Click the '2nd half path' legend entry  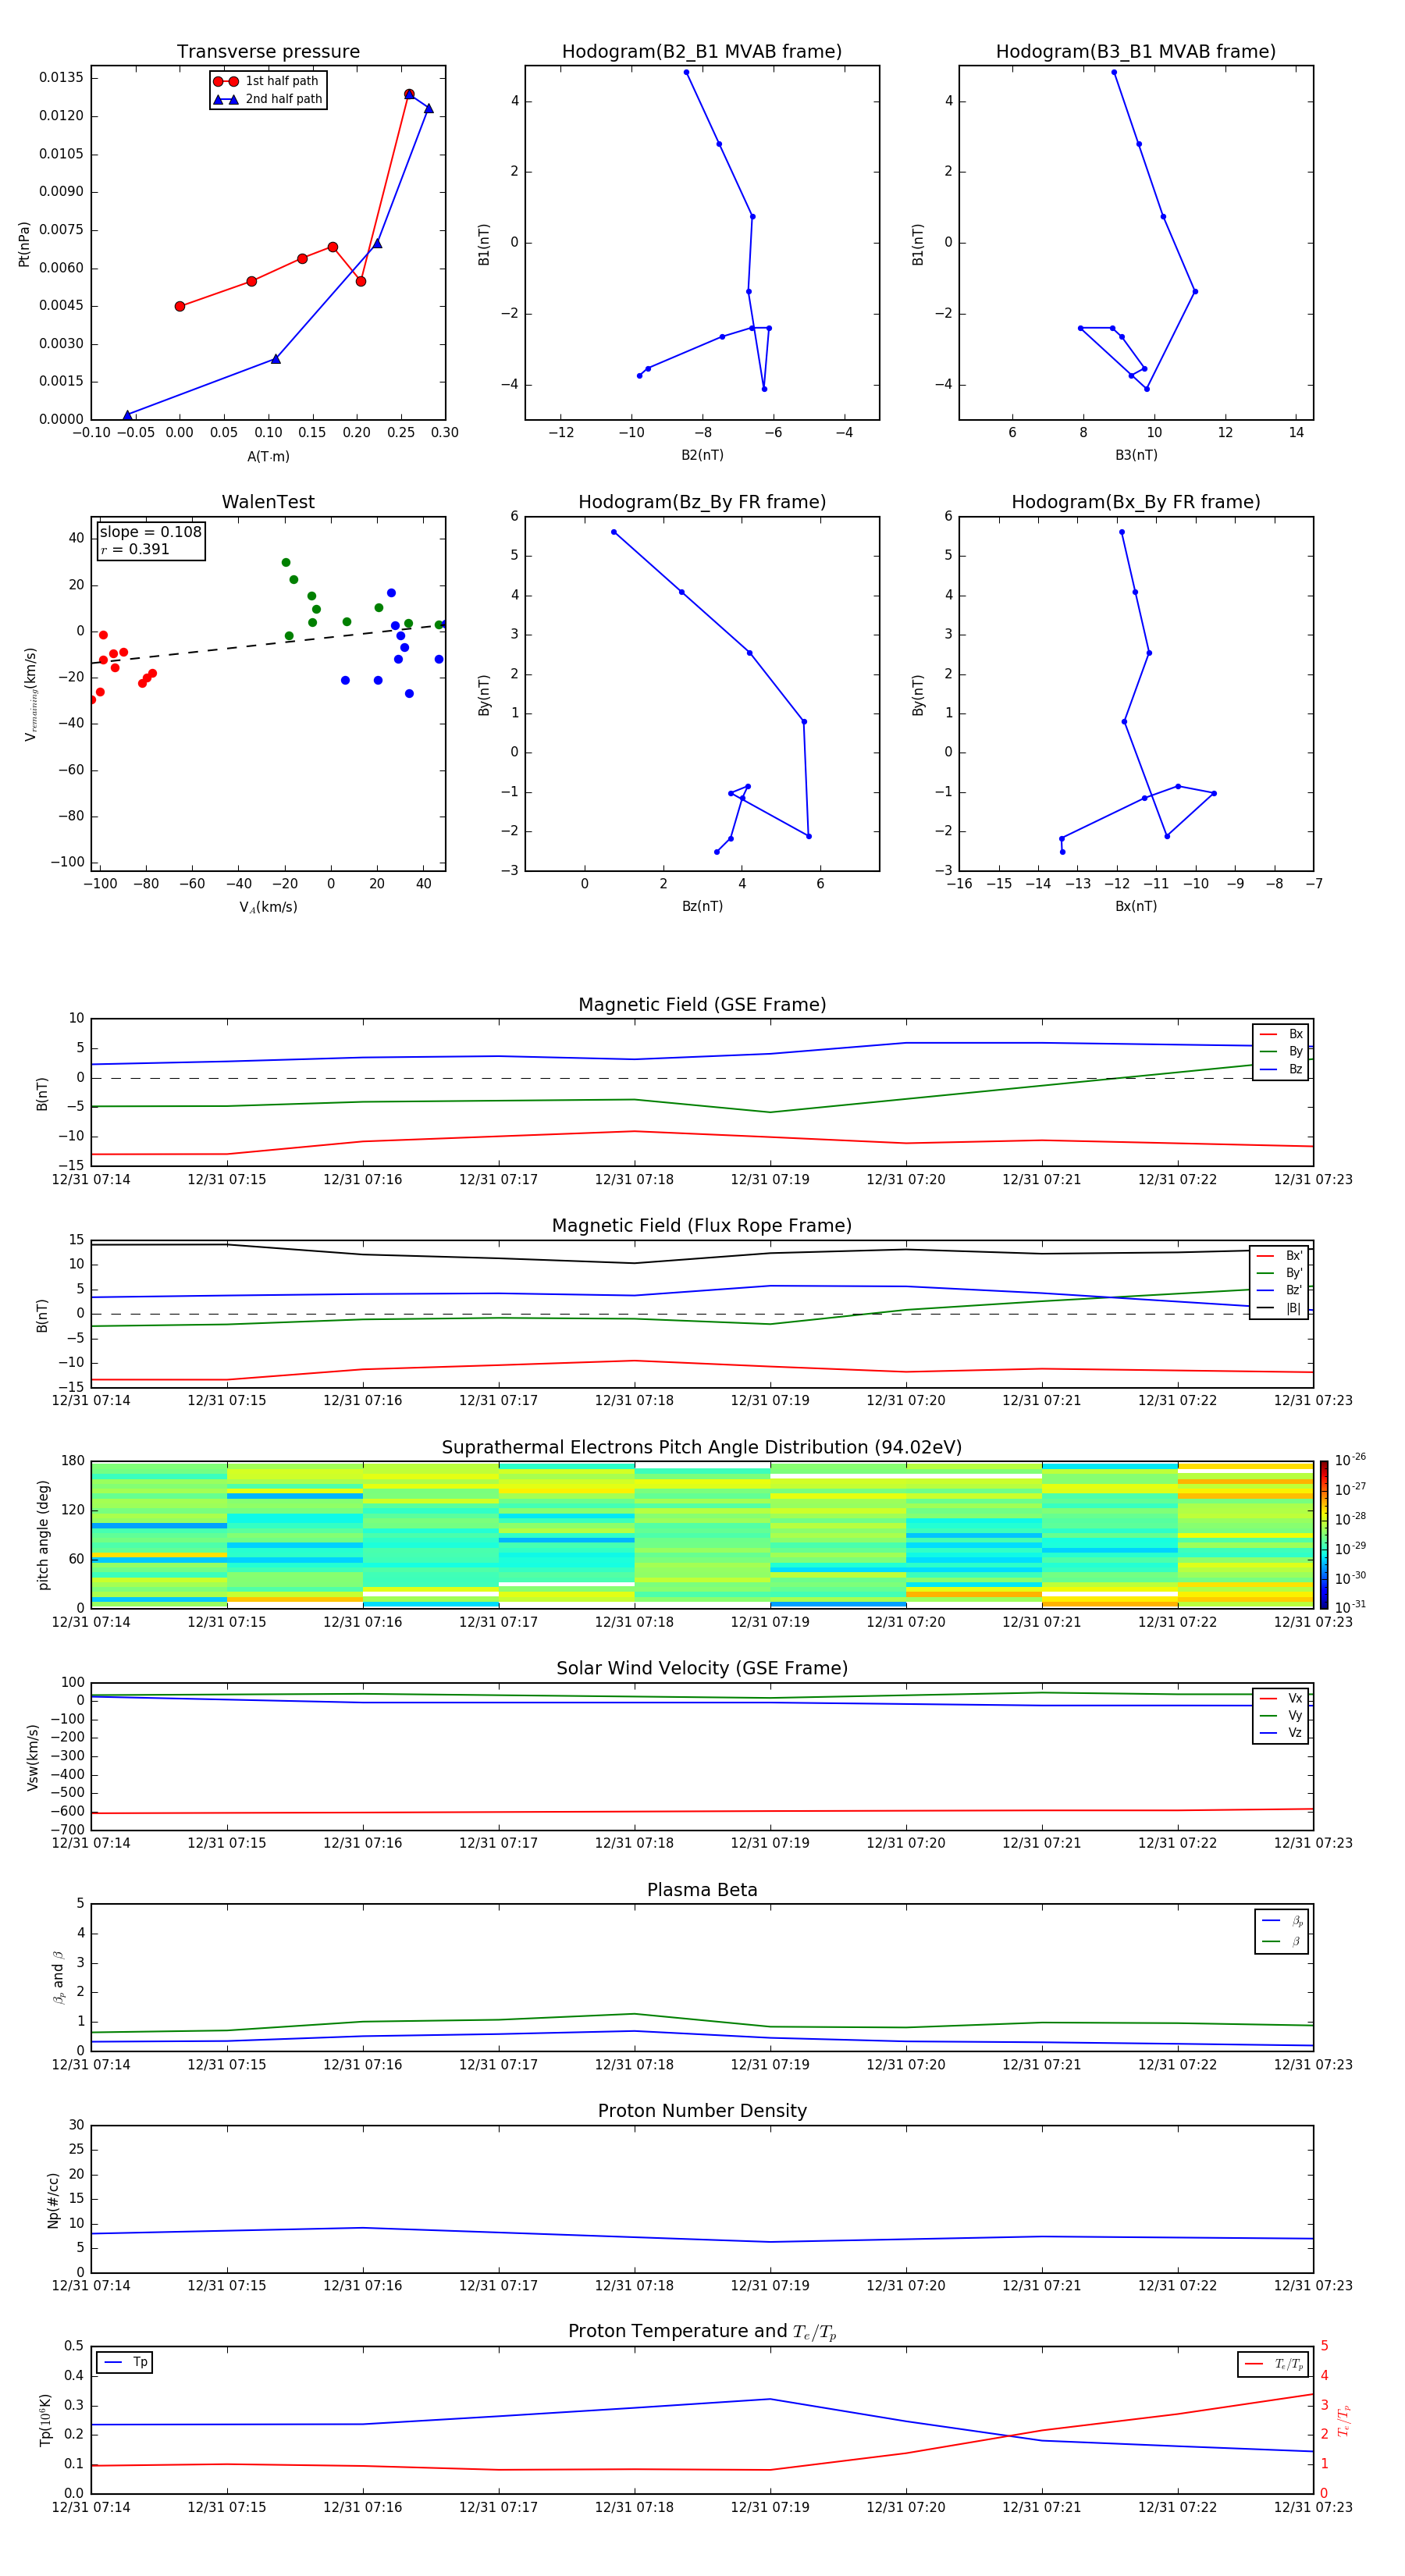coord(267,99)
